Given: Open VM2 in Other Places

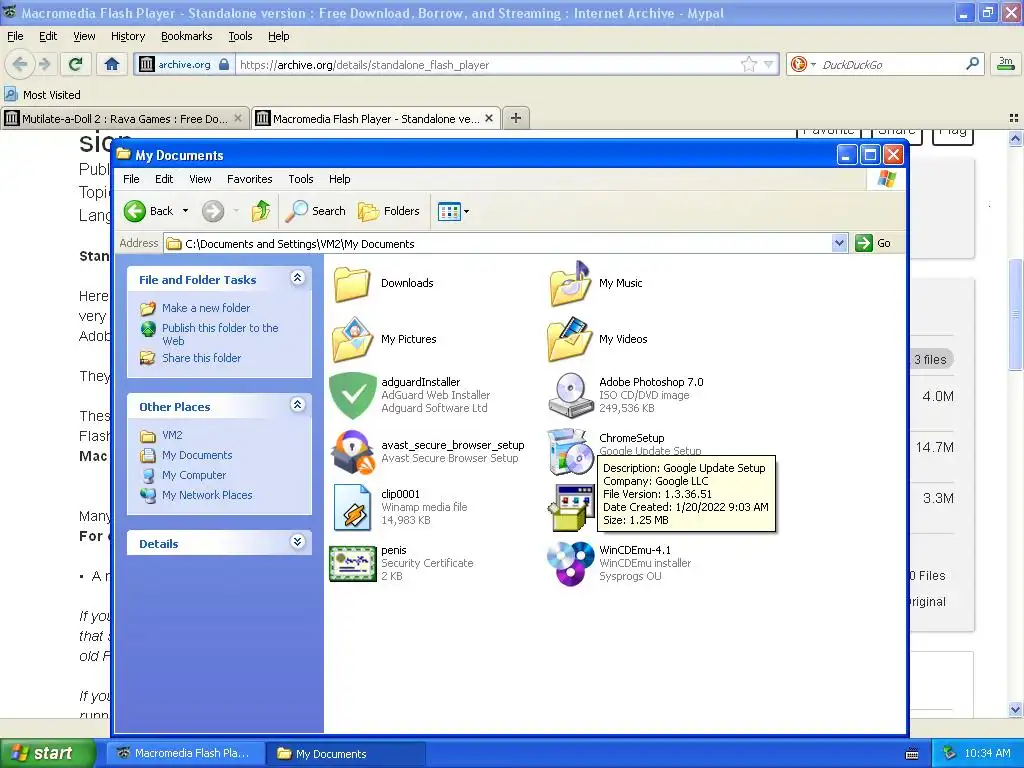Looking at the screenshot, I should coord(172,435).
